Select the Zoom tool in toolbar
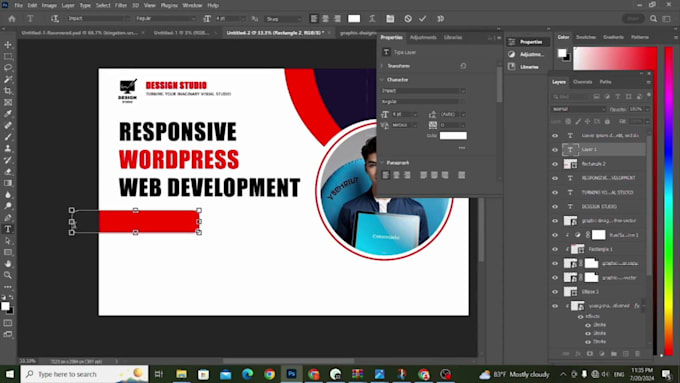680x383 pixels. tap(8, 275)
